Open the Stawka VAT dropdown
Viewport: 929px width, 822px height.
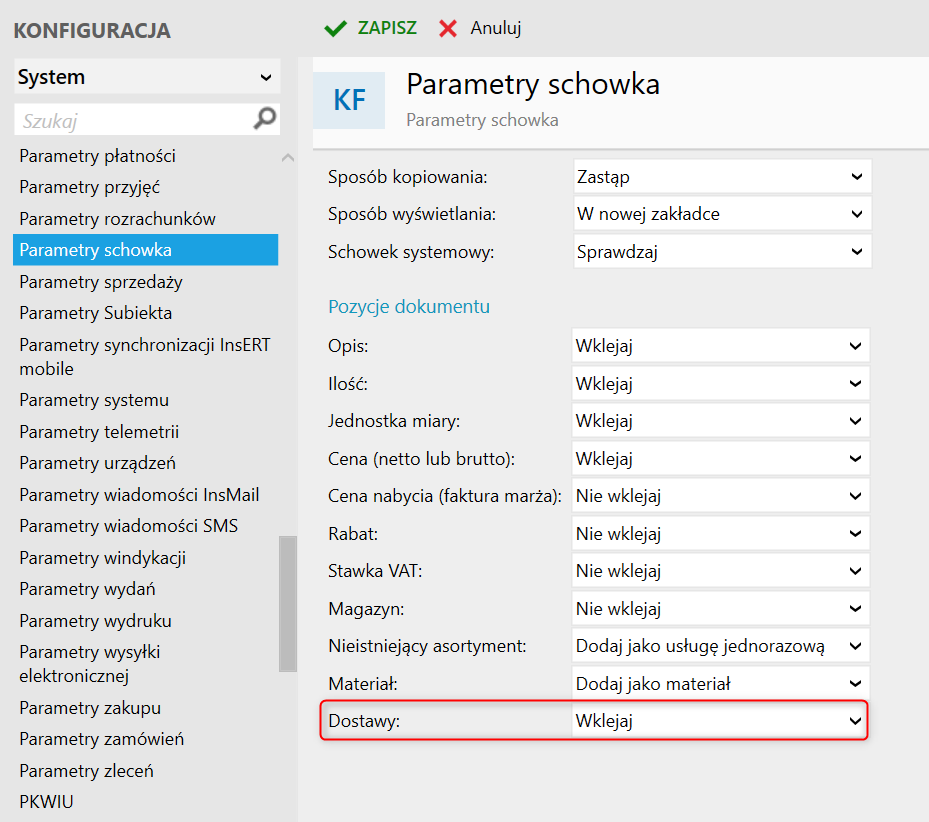click(719, 571)
